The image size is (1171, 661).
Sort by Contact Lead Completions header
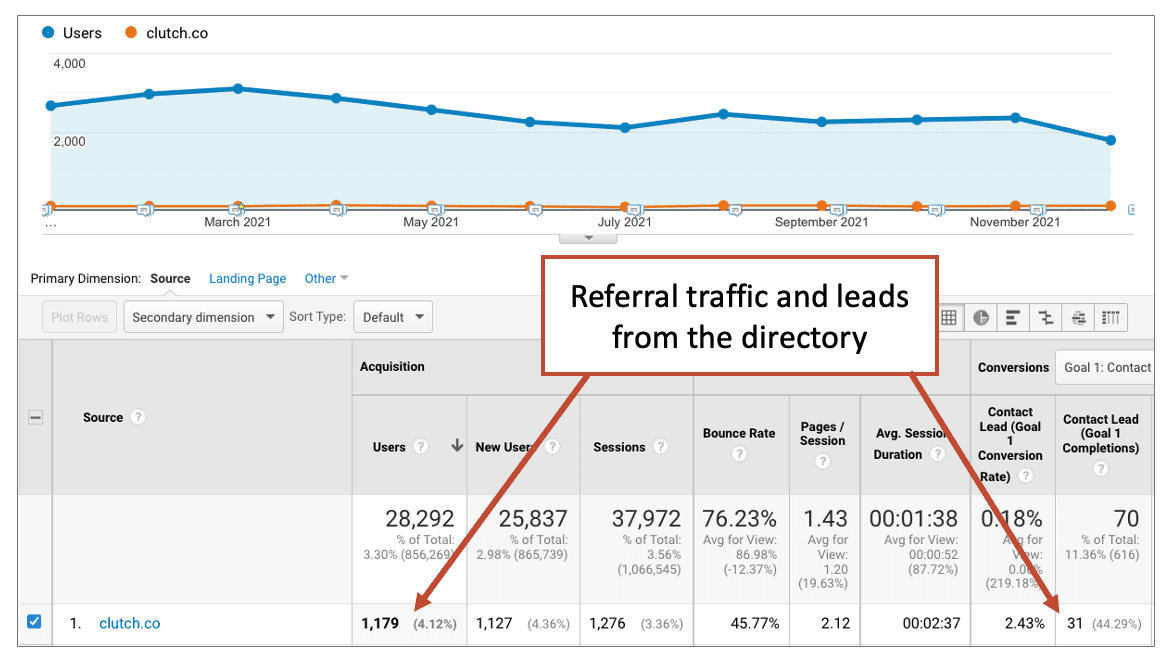pyautogui.click(x=1100, y=433)
